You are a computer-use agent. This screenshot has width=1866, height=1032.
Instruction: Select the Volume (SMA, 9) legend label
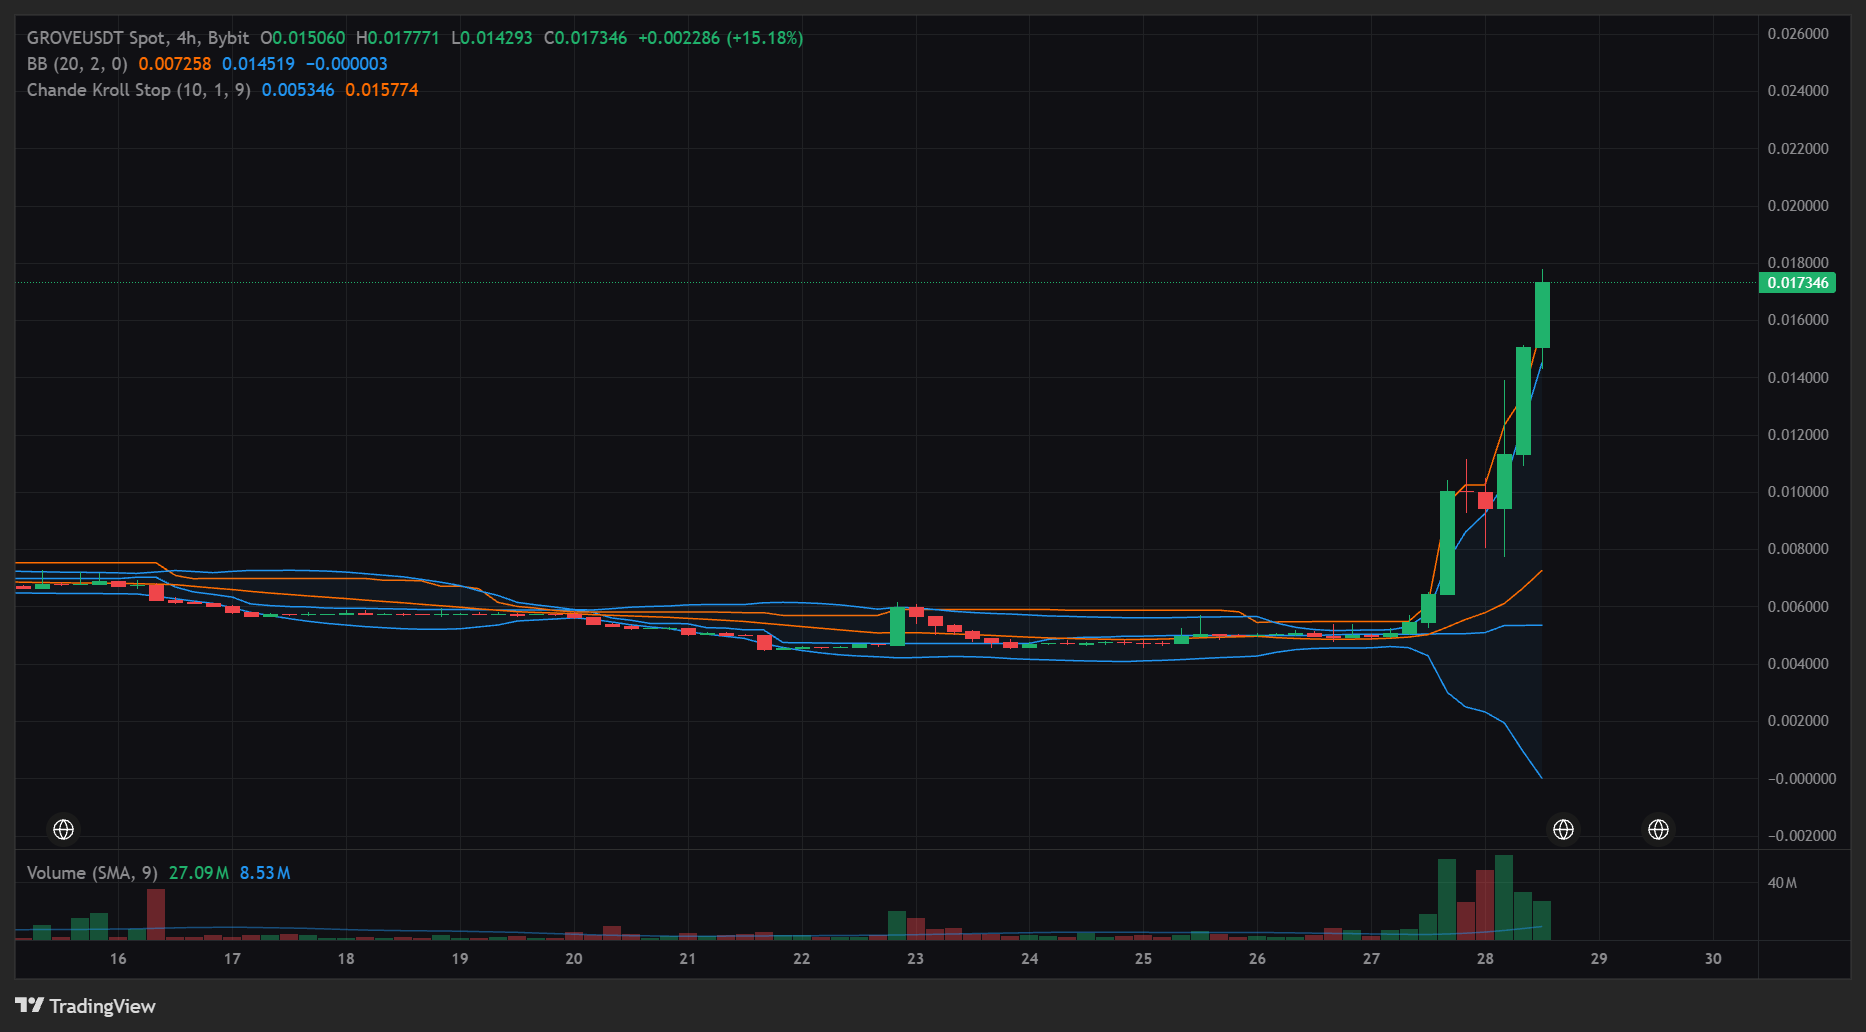pos(92,873)
